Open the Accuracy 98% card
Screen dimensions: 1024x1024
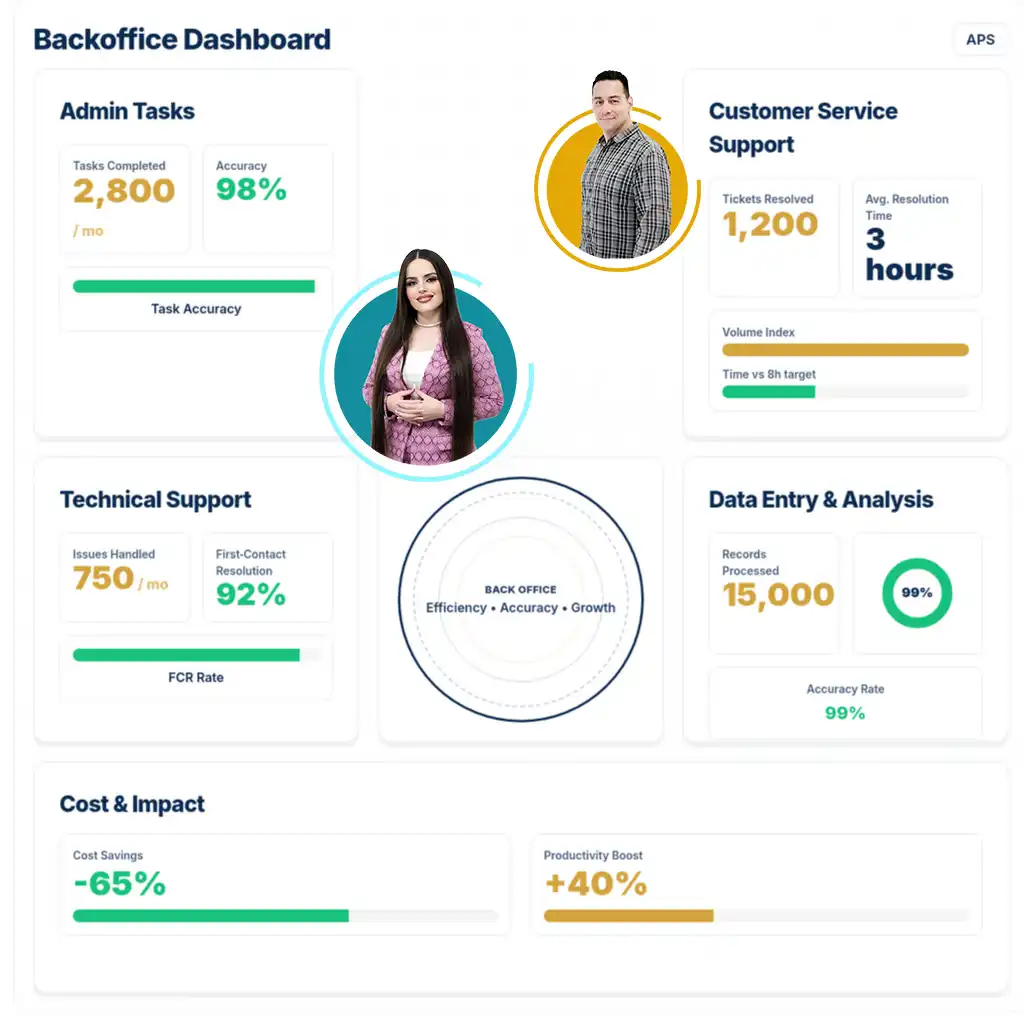pos(268,199)
